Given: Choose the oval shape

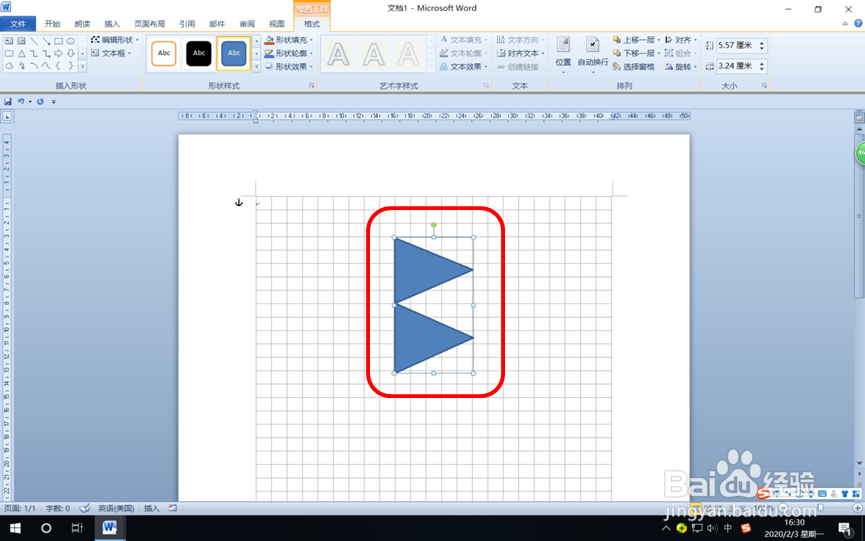Looking at the screenshot, I should point(71,41).
